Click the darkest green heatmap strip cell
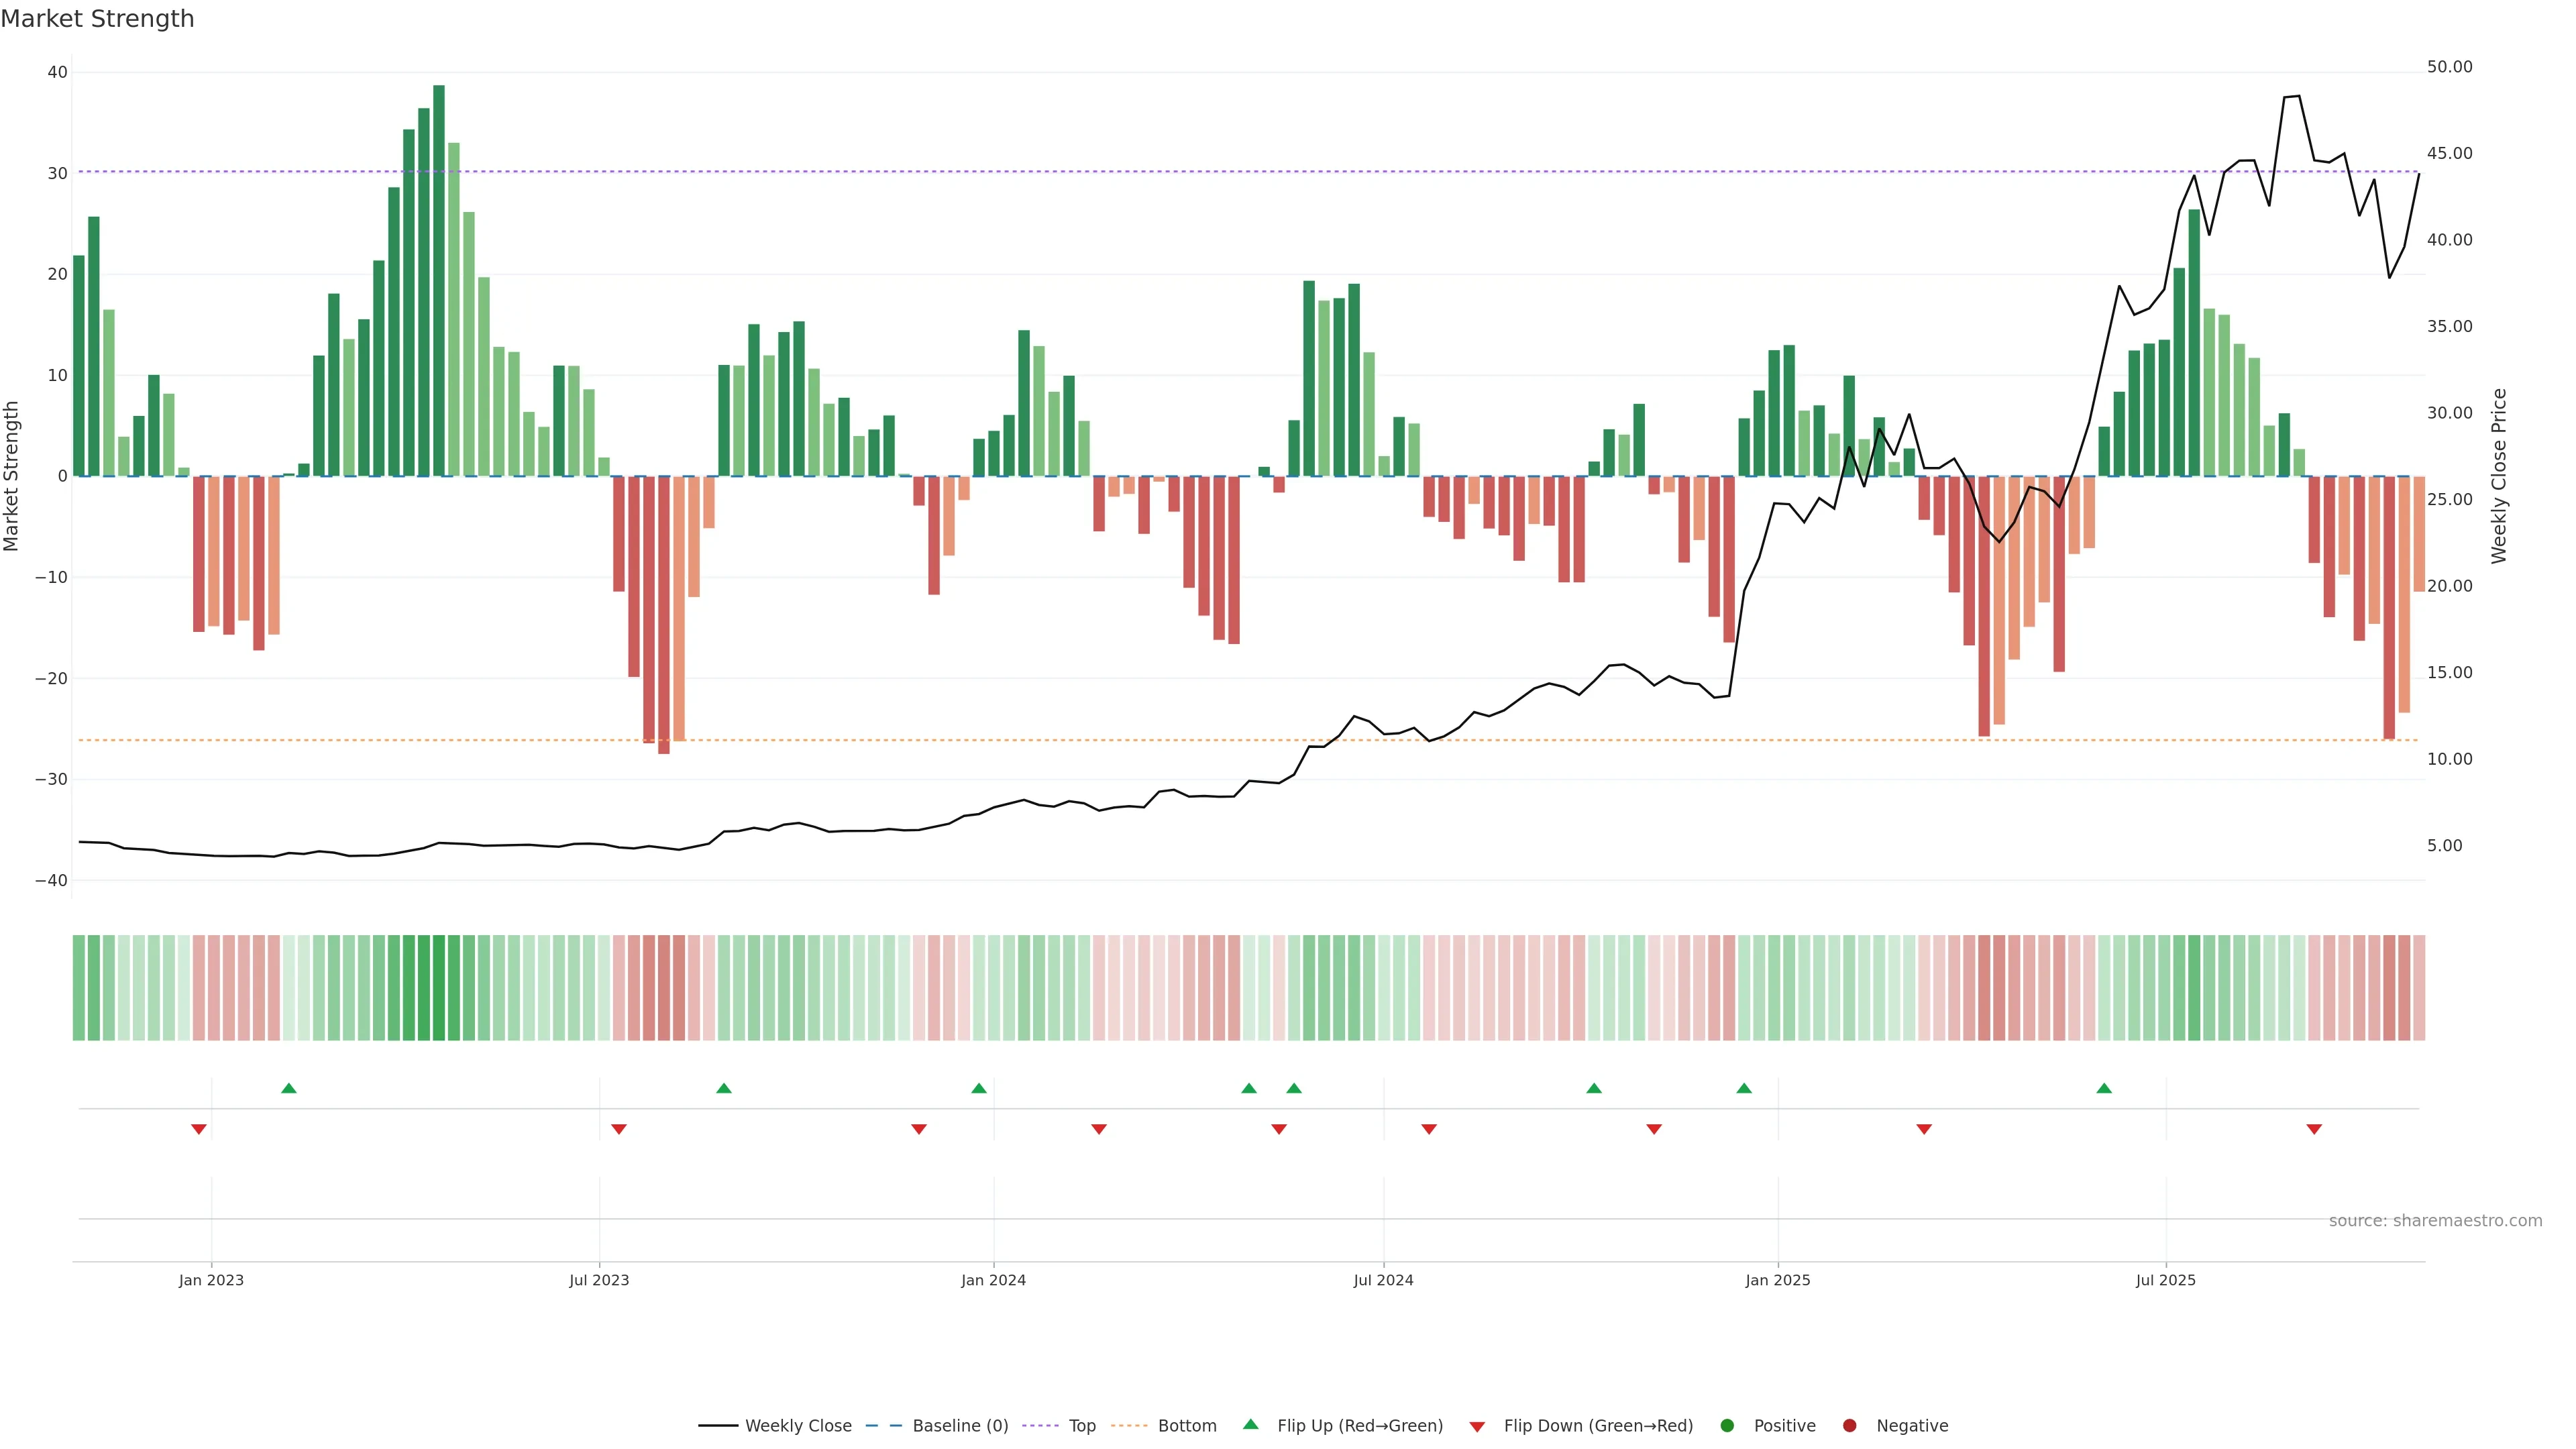This screenshot has height=1449, width=2576. coord(439,988)
